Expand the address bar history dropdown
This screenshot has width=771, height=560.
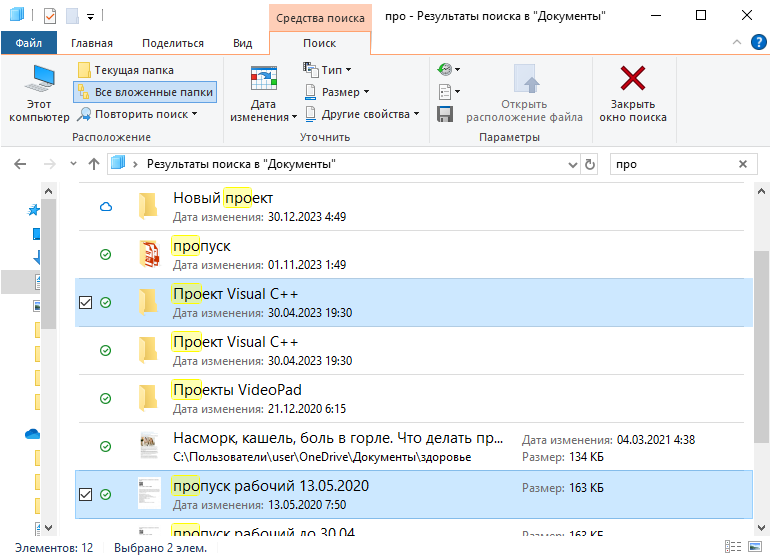(573, 164)
